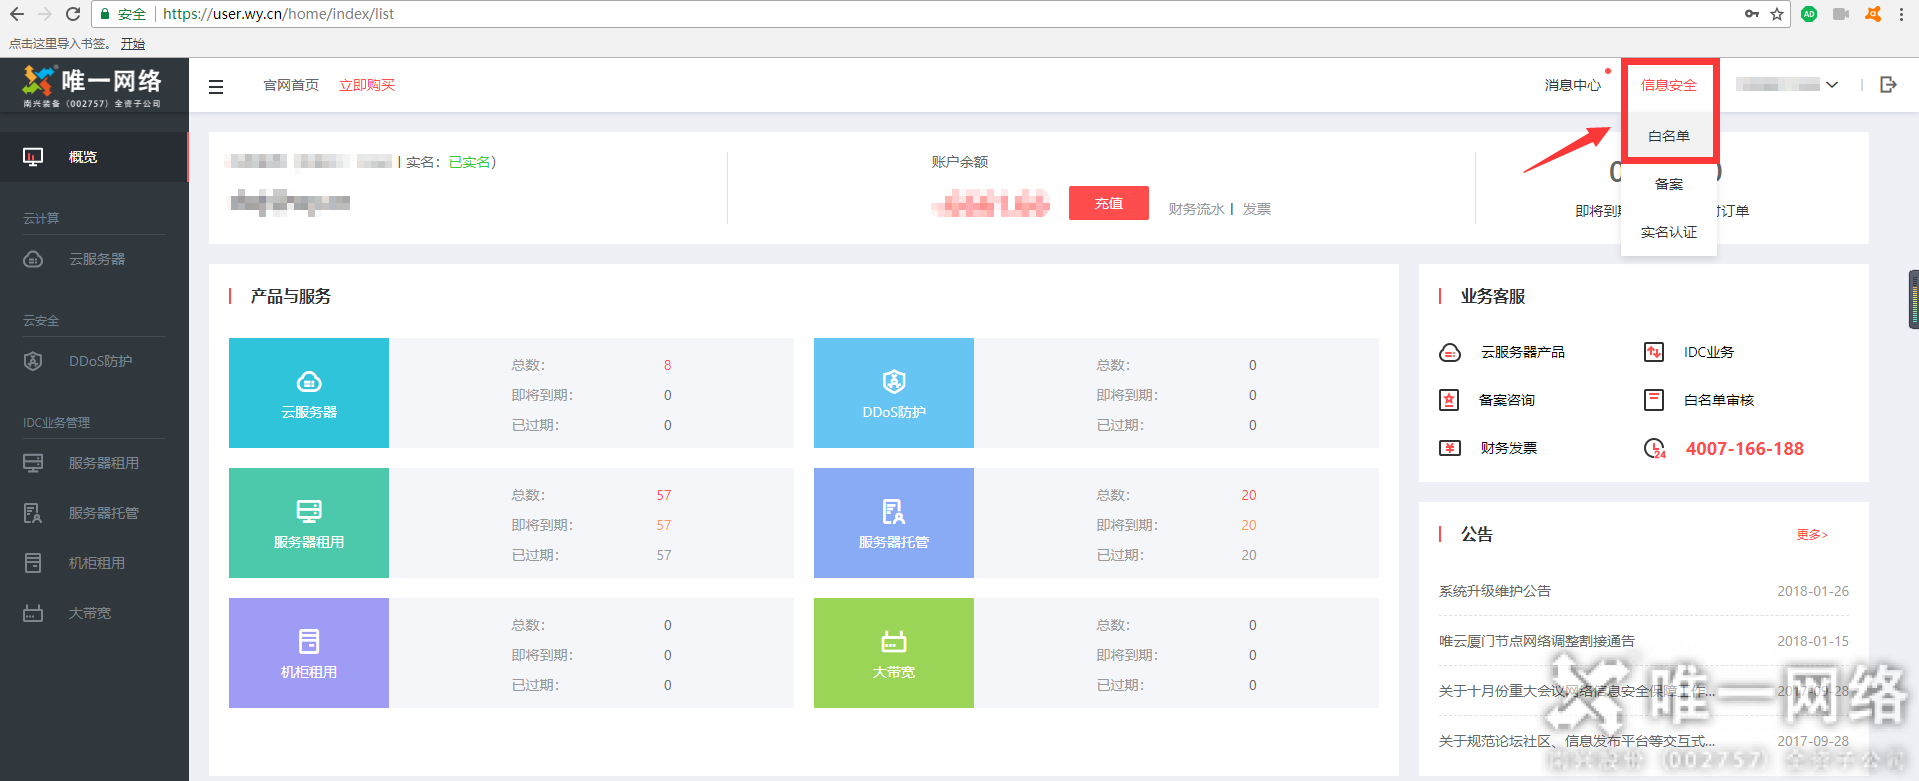Click the logout icon in the header
The width and height of the screenshot is (1919, 781).
click(1888, 85)
